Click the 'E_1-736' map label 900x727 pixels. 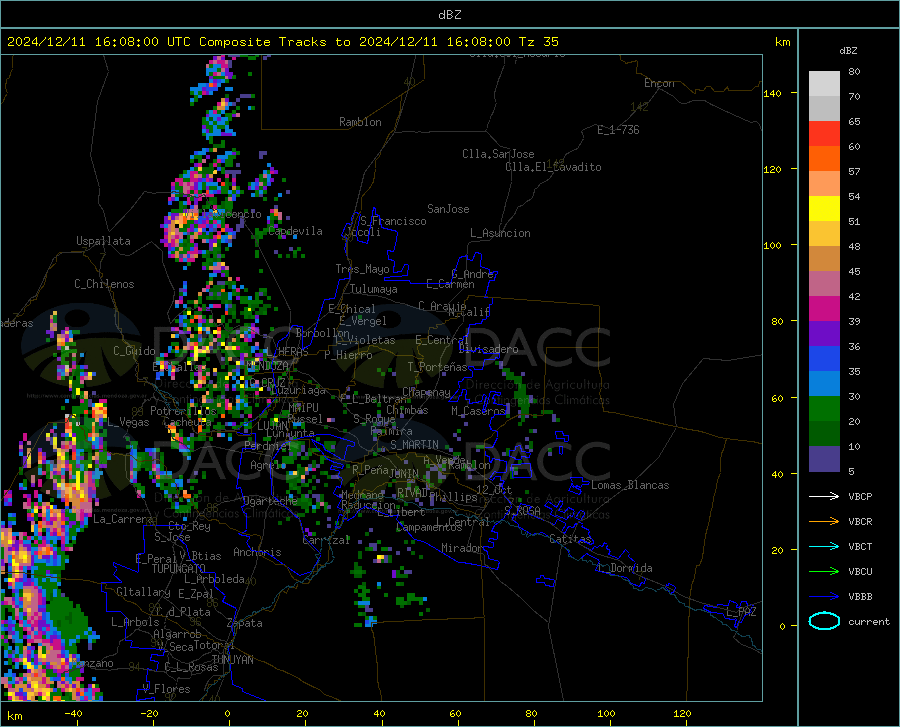click(618, 130)
